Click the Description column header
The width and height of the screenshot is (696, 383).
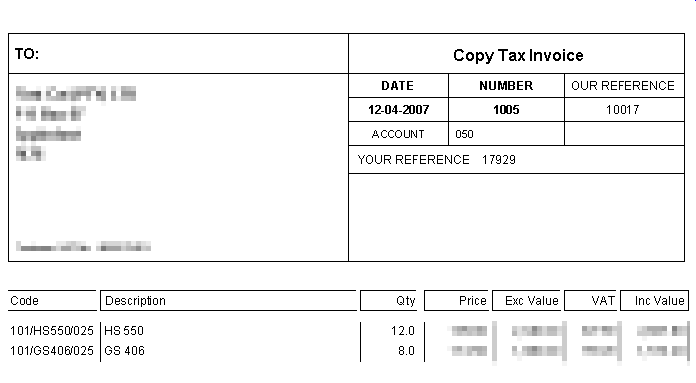135,301
